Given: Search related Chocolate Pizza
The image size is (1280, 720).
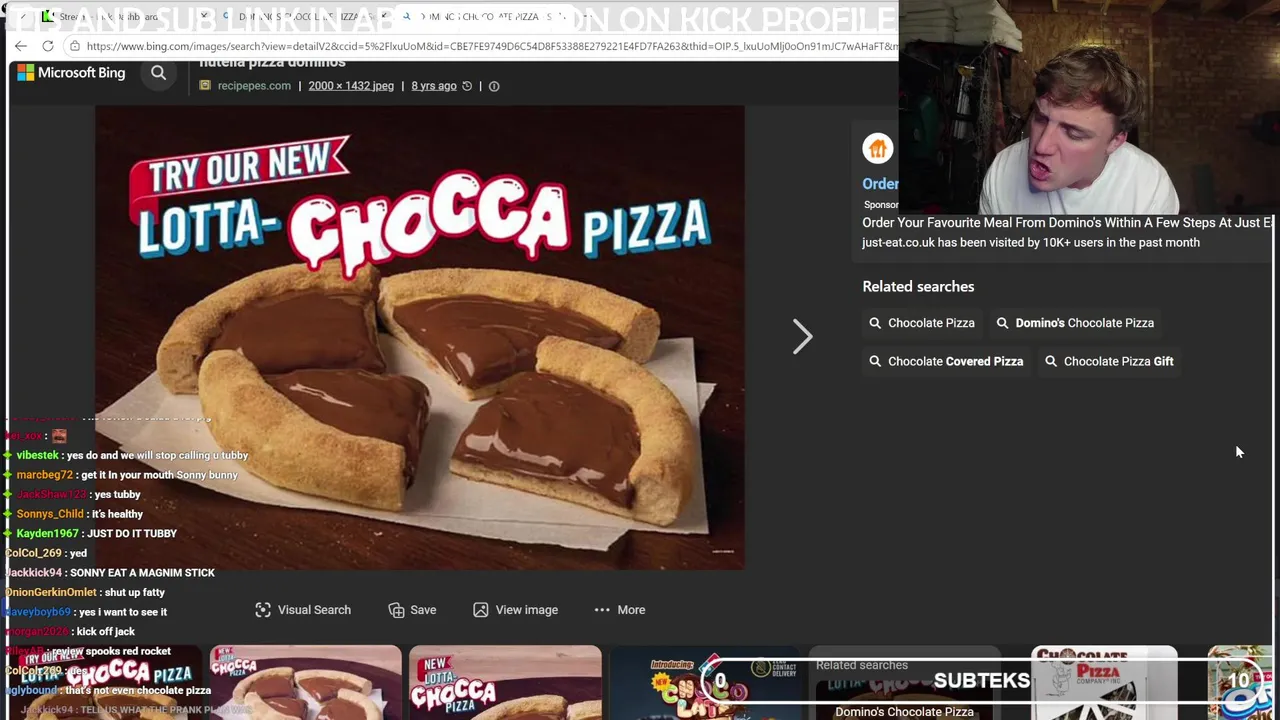Looking at the screenshot, I should (922, 323).
